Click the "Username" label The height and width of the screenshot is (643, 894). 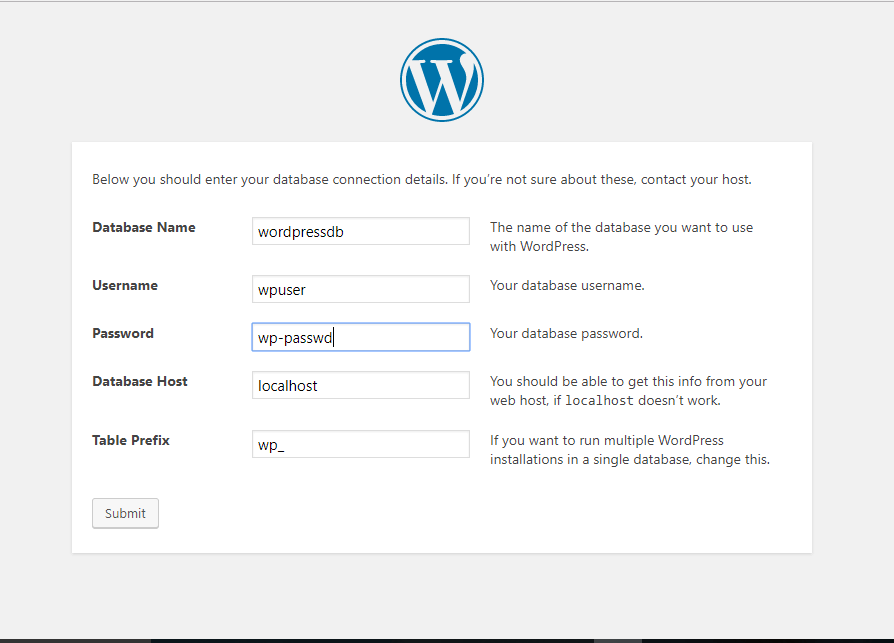click(x=125, y=286)
